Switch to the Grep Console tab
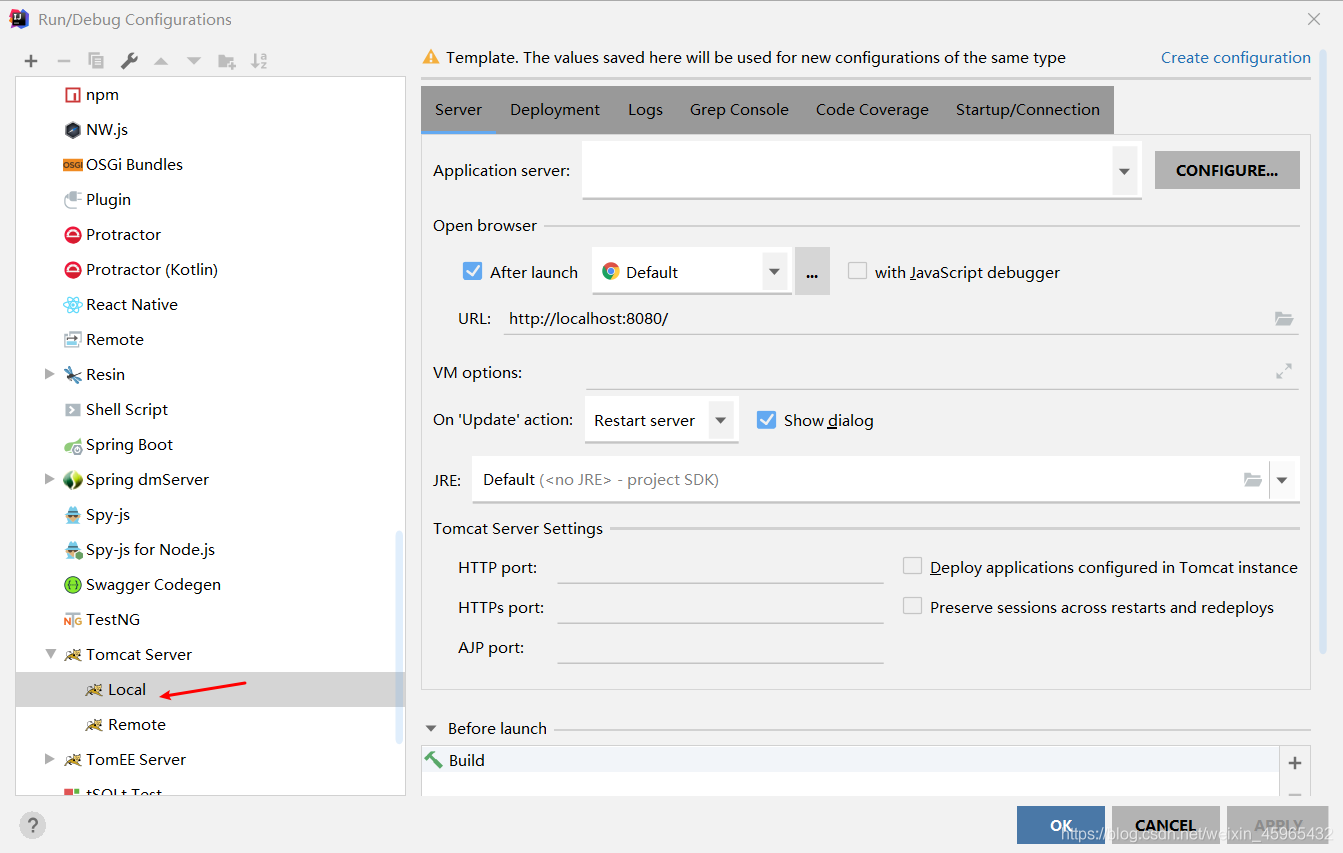Viewport: 1343px width, 853px height. 739,110
